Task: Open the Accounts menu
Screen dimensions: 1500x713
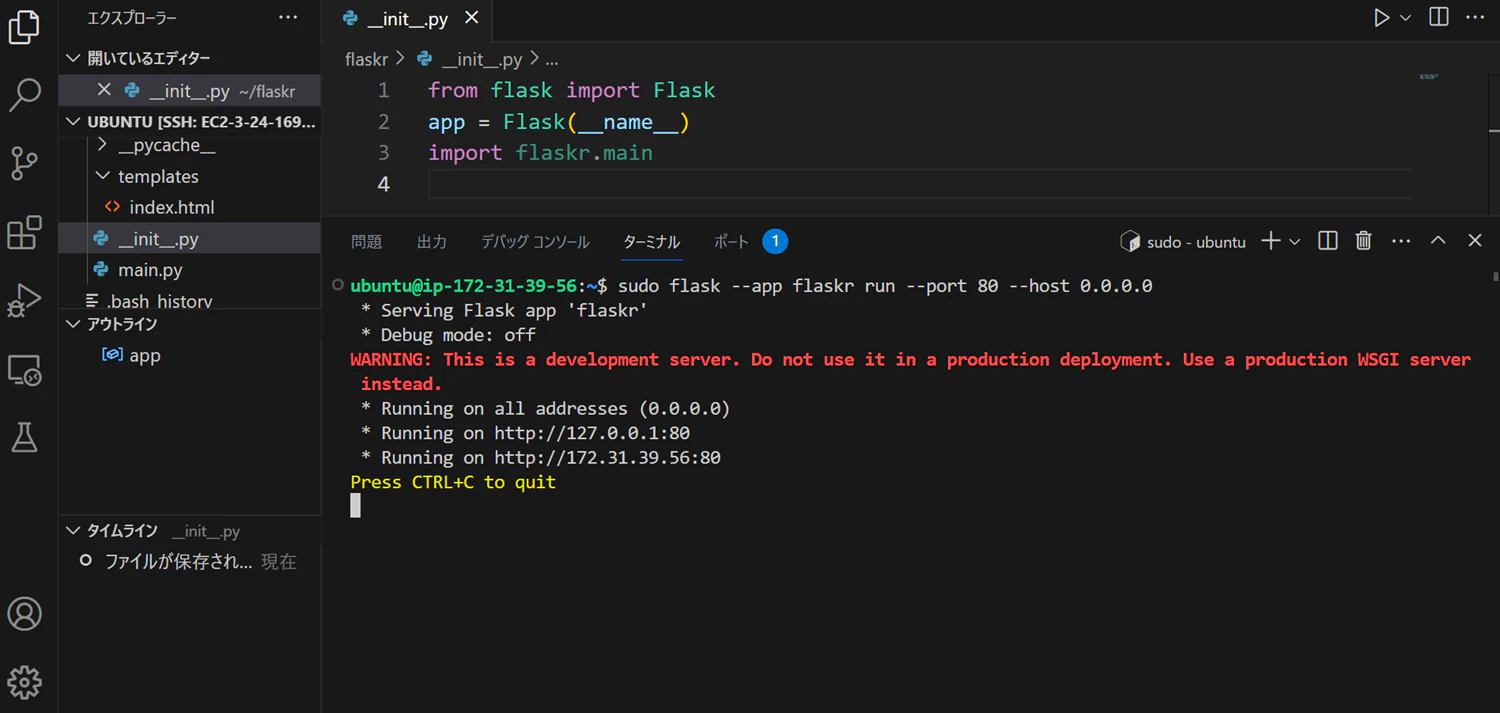Action: pyautogui.click(x=24, y=614)
